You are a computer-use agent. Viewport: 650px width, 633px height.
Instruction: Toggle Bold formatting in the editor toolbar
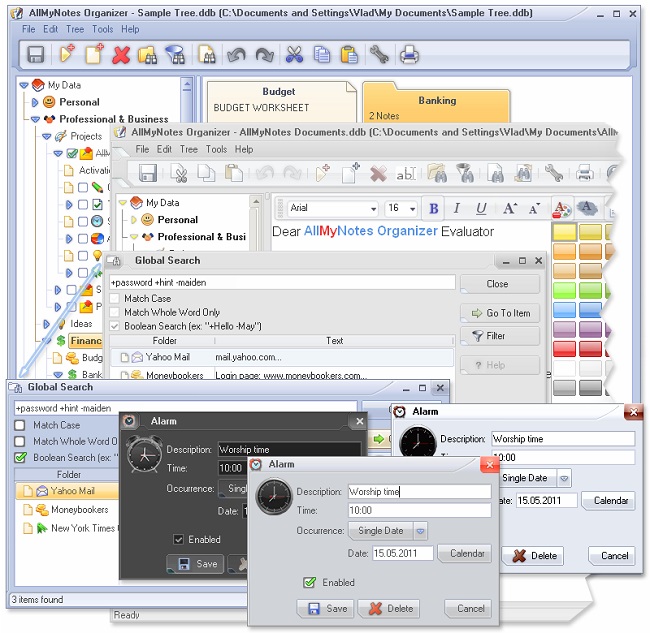(x=434, y=208)
